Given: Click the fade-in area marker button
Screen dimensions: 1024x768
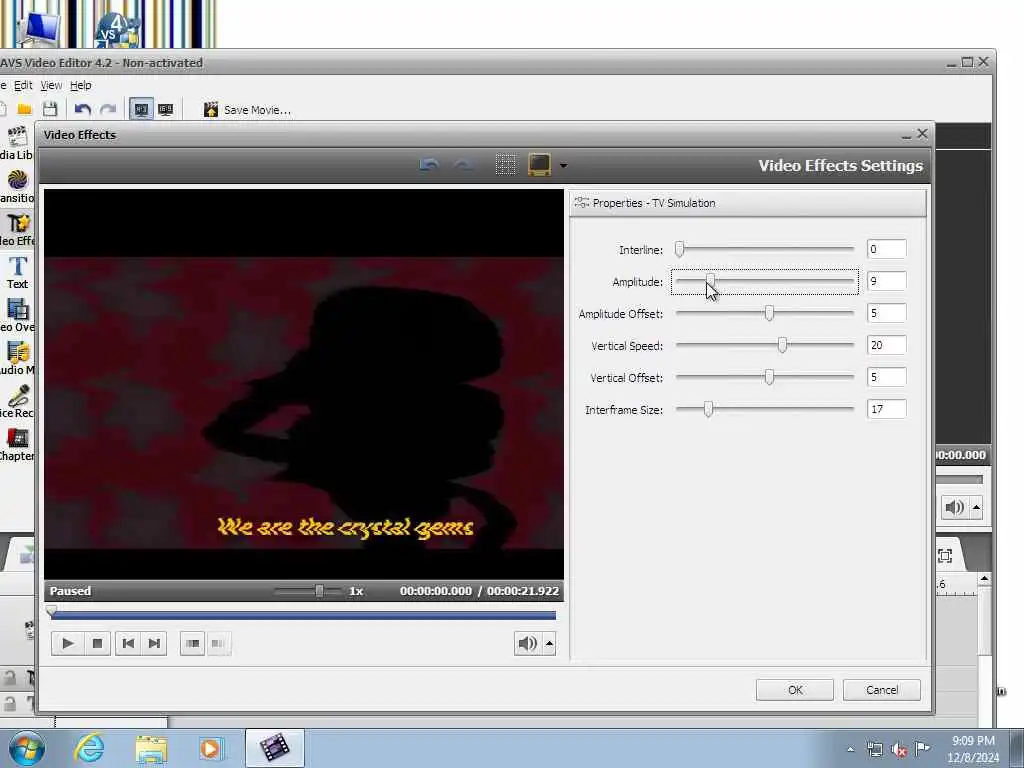Looking at the screenshot, I should pyautogui.click(x=193, y=643).
